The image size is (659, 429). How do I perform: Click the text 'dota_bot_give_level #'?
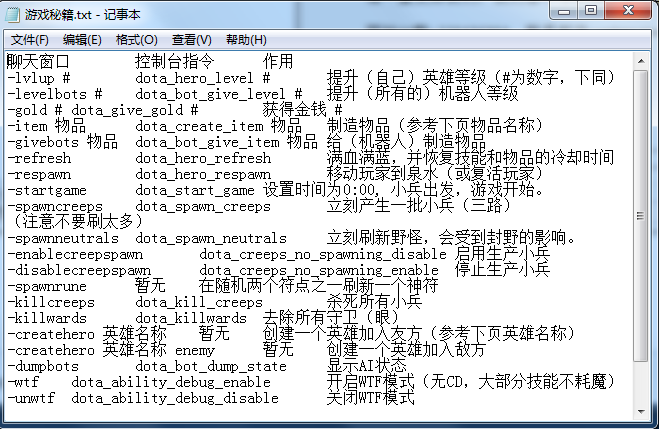(x=219, y=94)
